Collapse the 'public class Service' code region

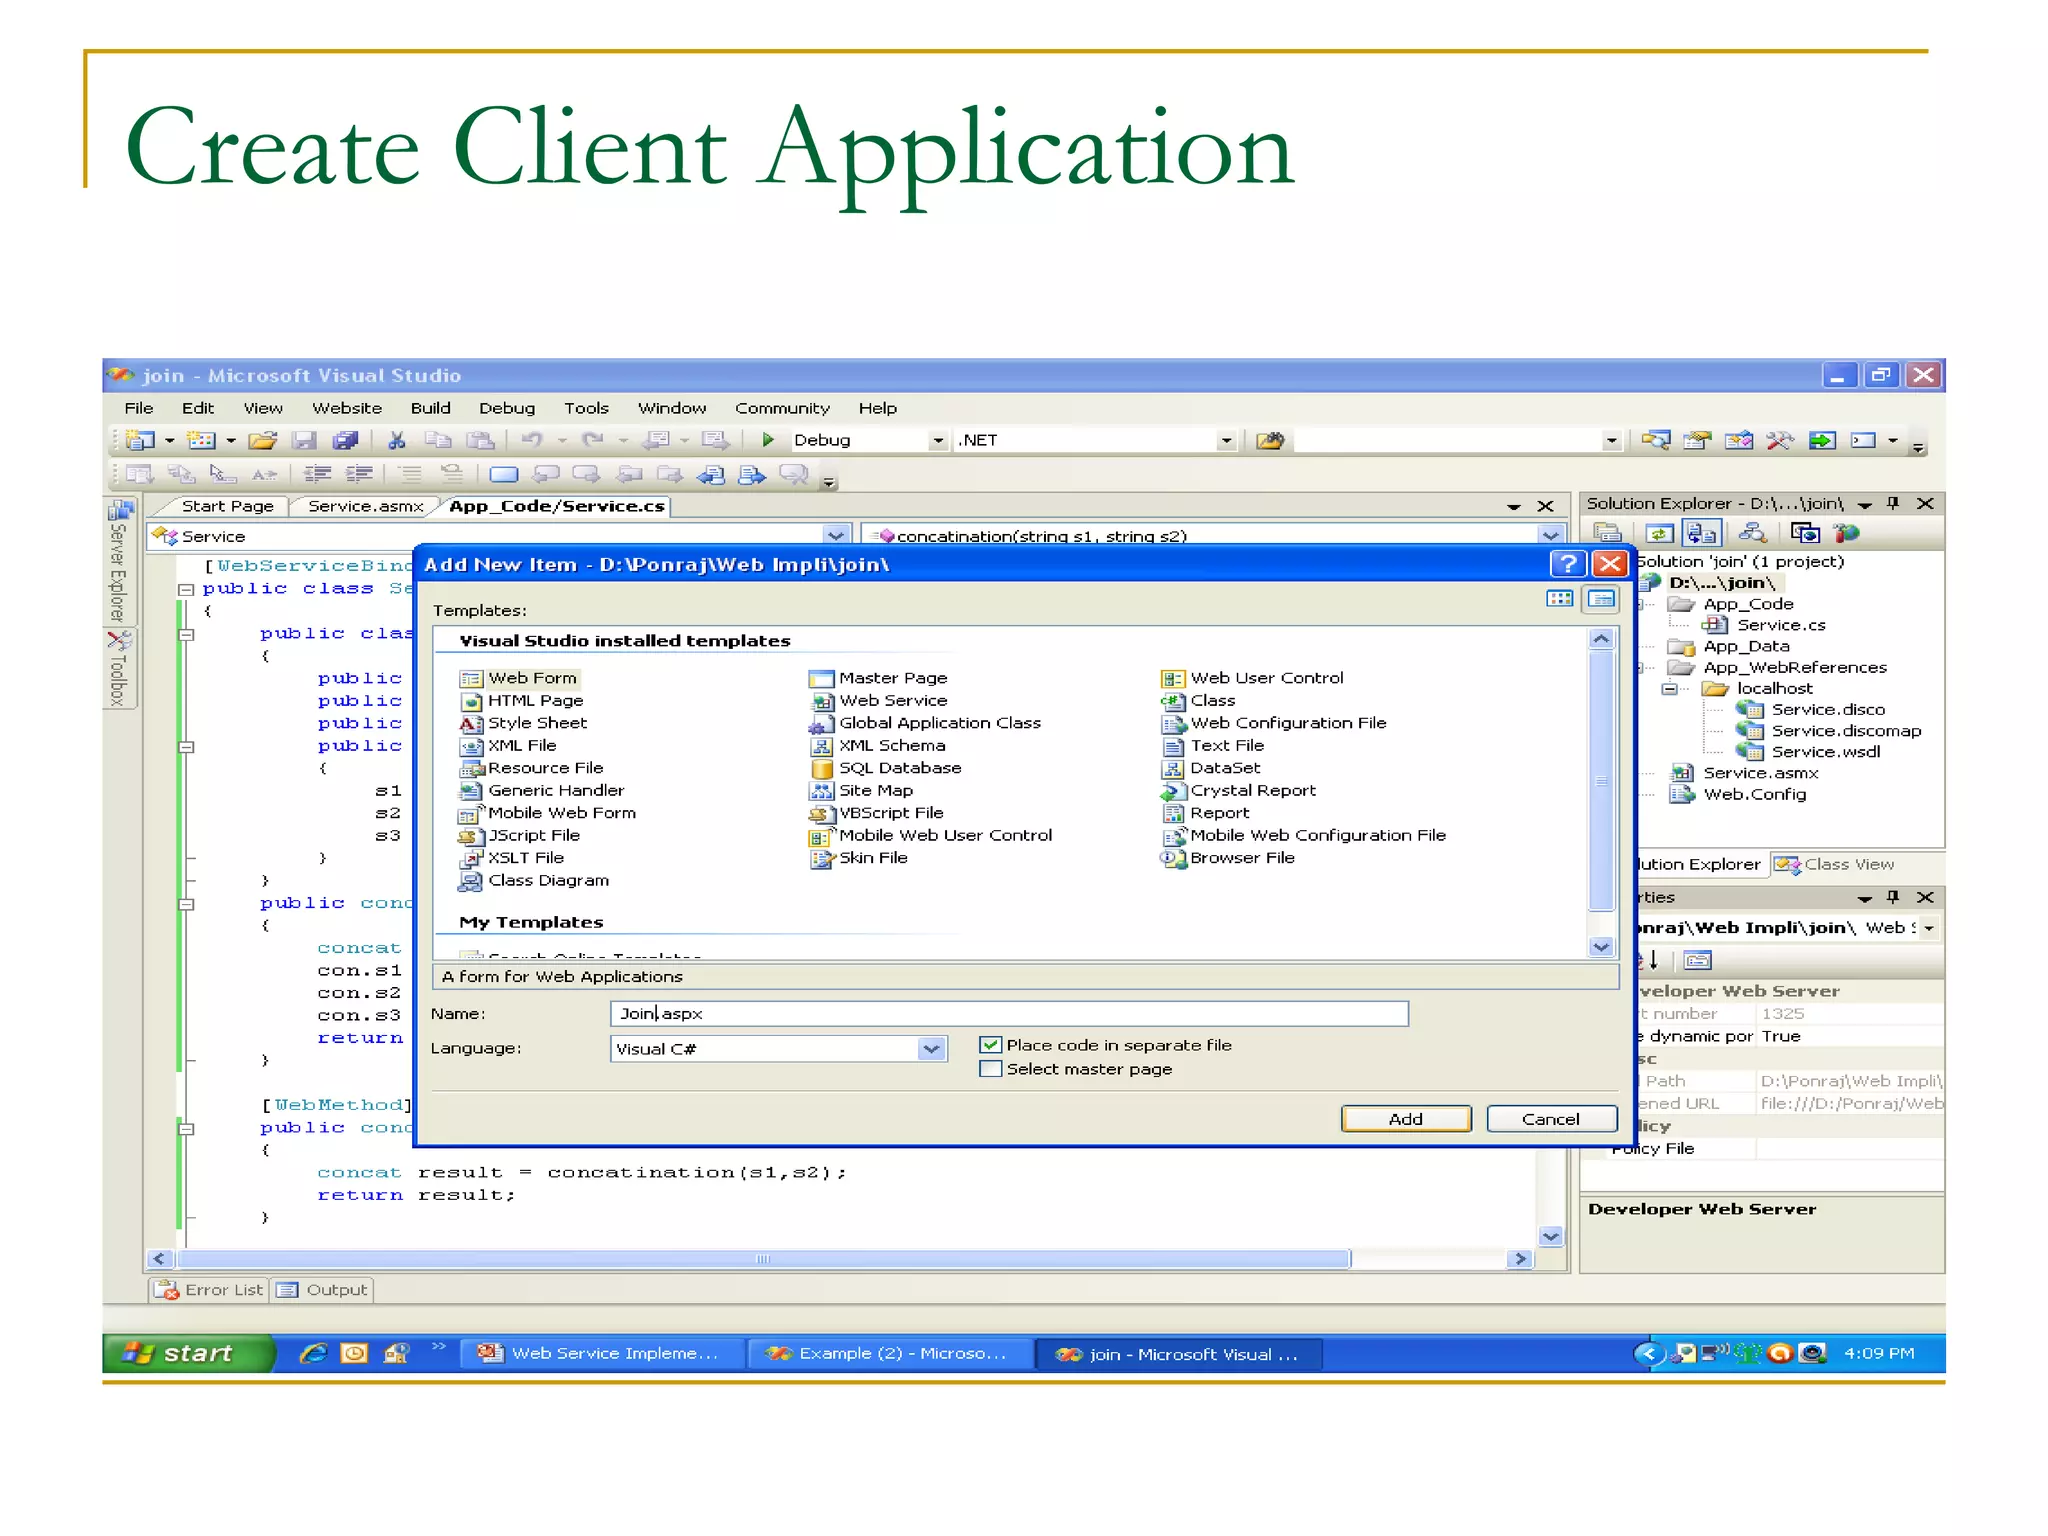[186, 590]
